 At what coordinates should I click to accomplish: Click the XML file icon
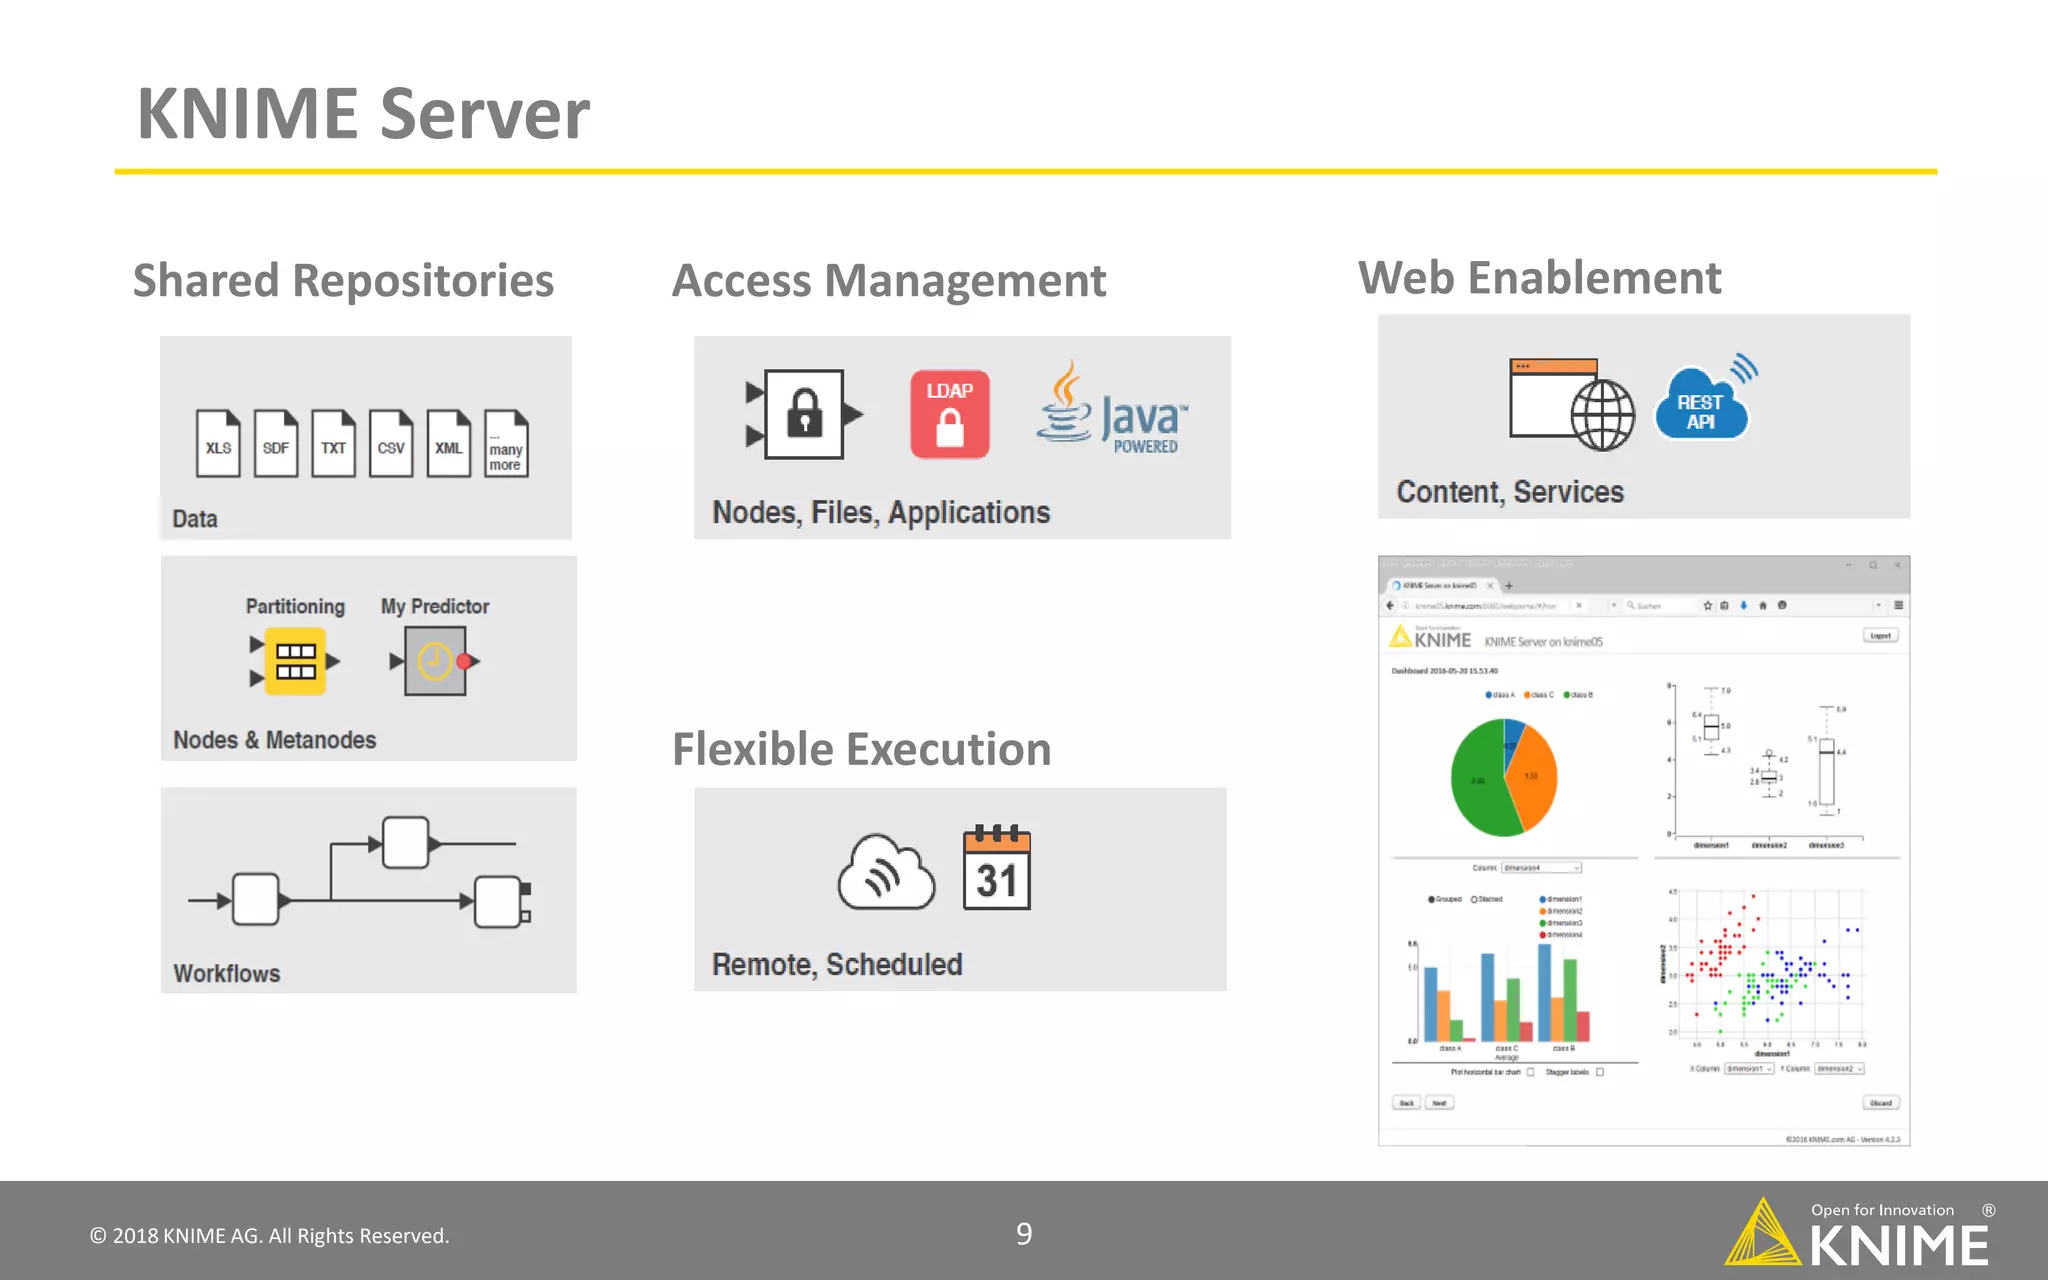click(449, 443)
